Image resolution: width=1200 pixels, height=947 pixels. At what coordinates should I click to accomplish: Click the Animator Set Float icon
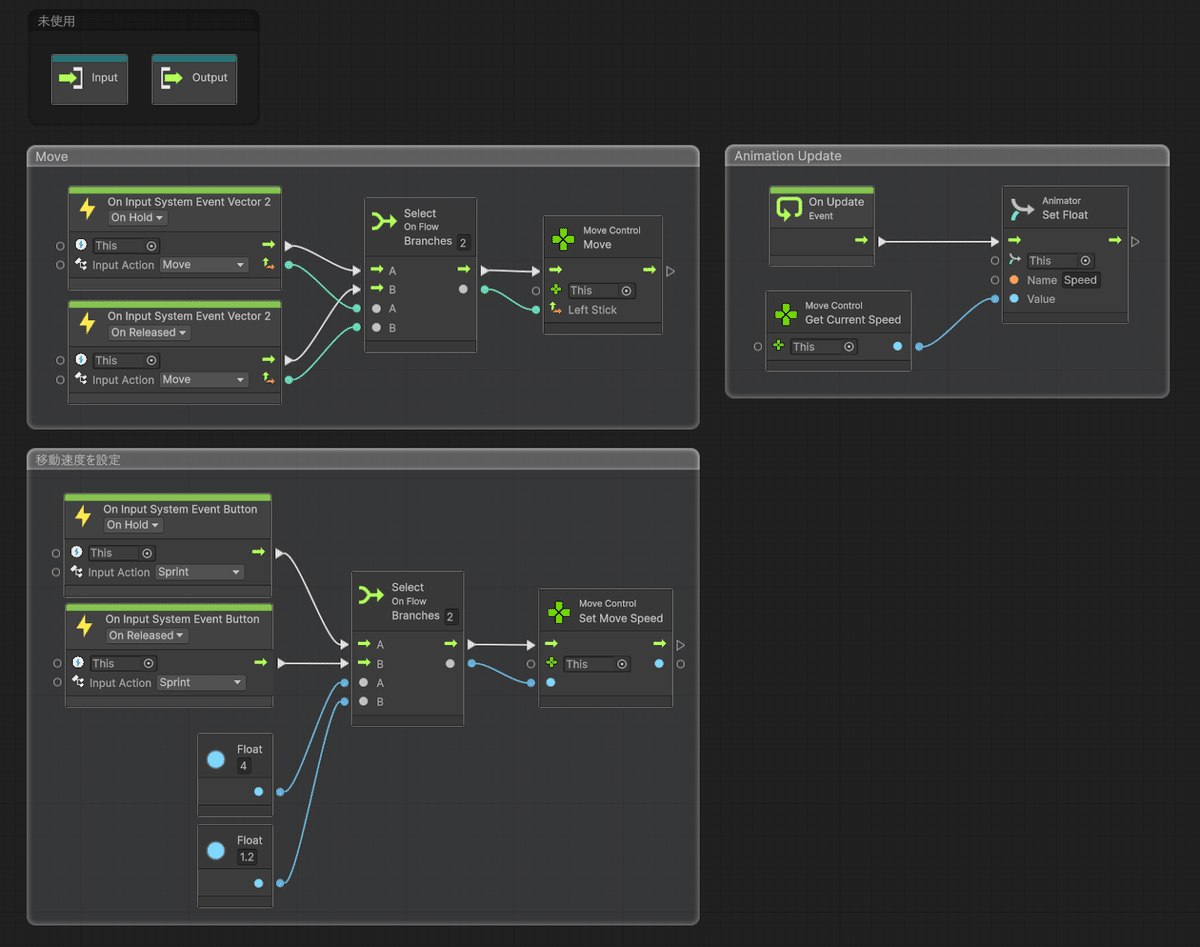[1022, 208]
